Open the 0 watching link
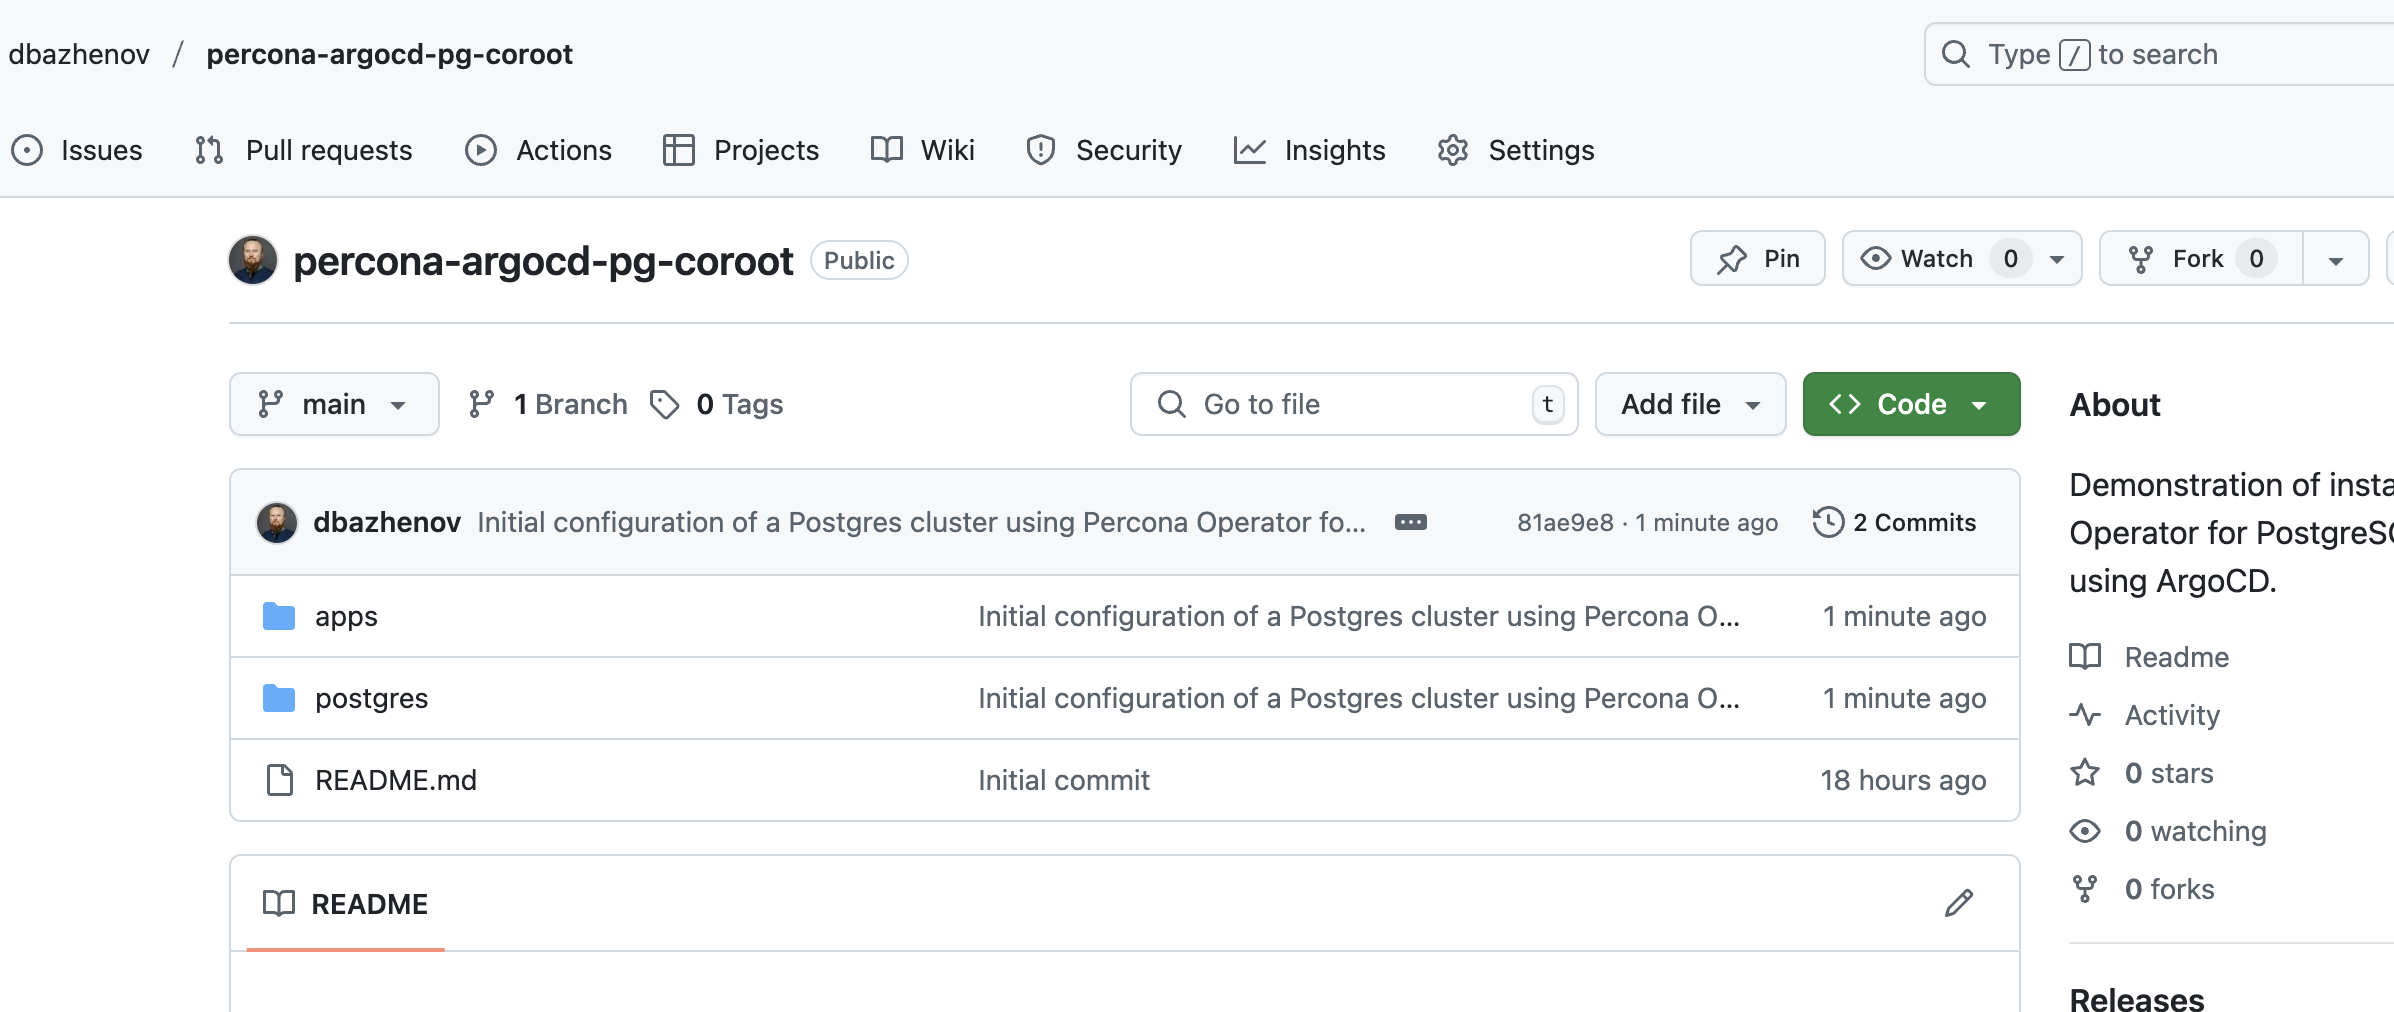The image size is (2394, 1012). pyautogui.click(x=2196, y=831)
